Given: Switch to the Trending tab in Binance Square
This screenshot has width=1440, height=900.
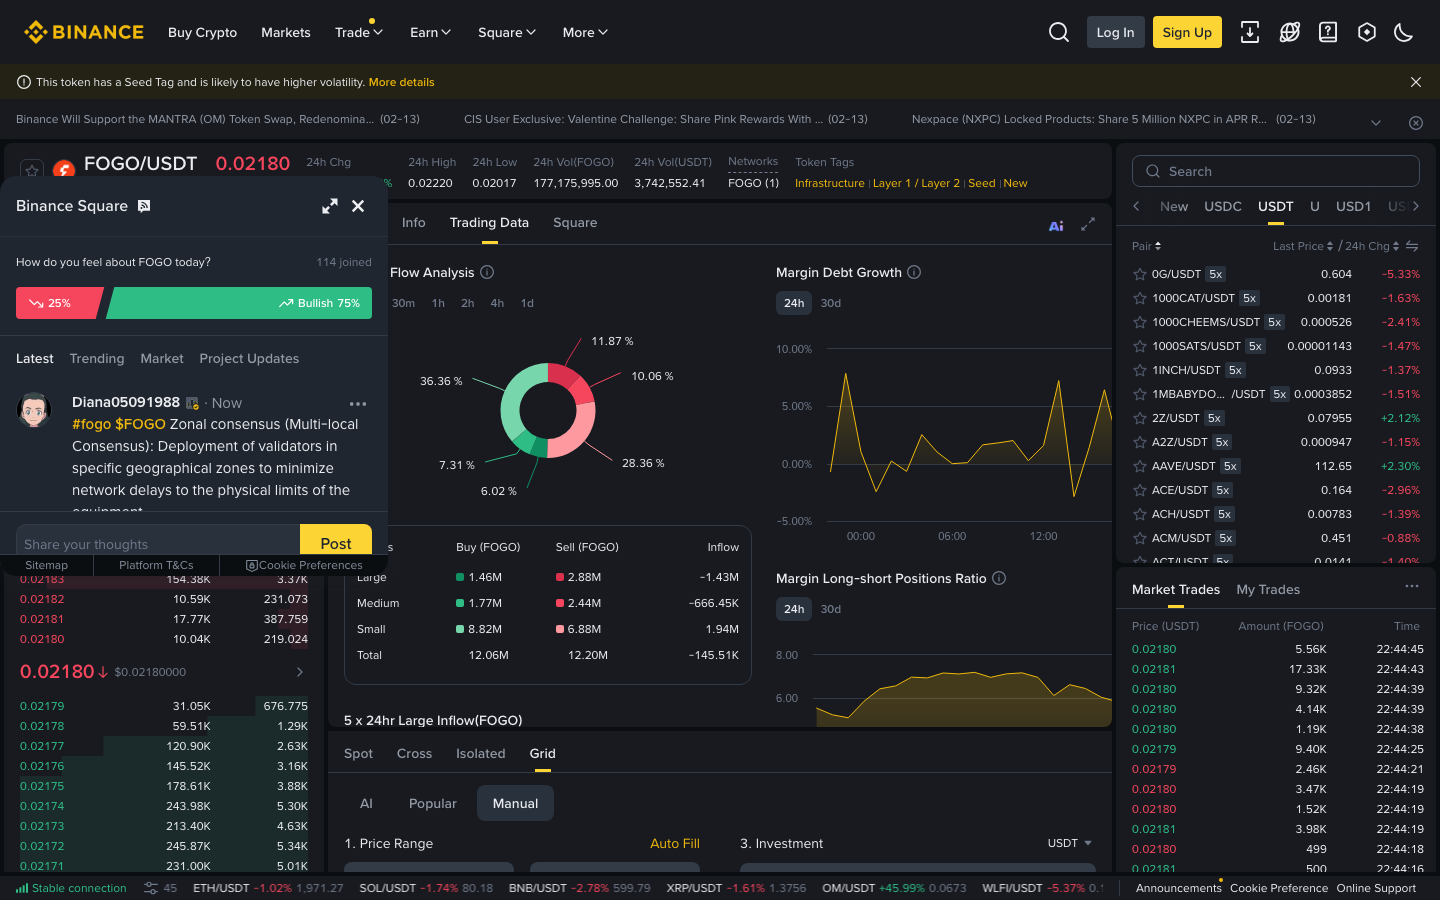Looking at the screenshot, I should (x=96, y=358).
